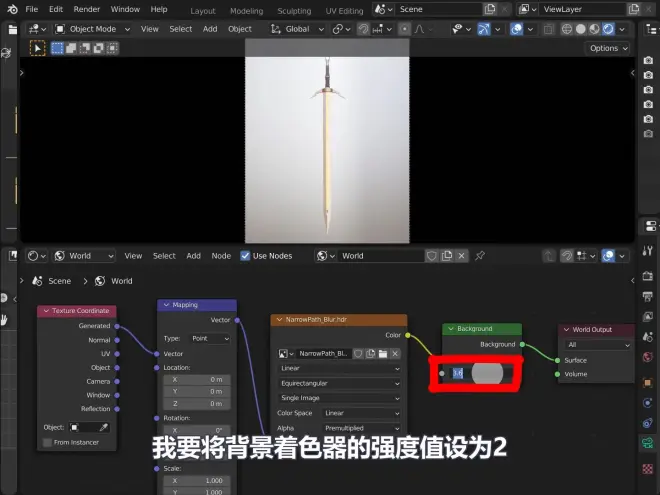660x495 pixels.
Task: Click the proportional editing falloff curve icon
Action: click(419, 29)
